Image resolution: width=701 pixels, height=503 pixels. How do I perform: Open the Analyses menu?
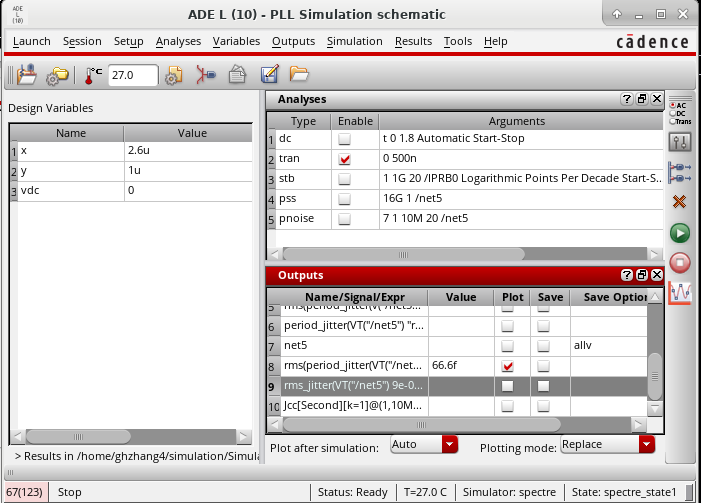click(x=178, y=41)
